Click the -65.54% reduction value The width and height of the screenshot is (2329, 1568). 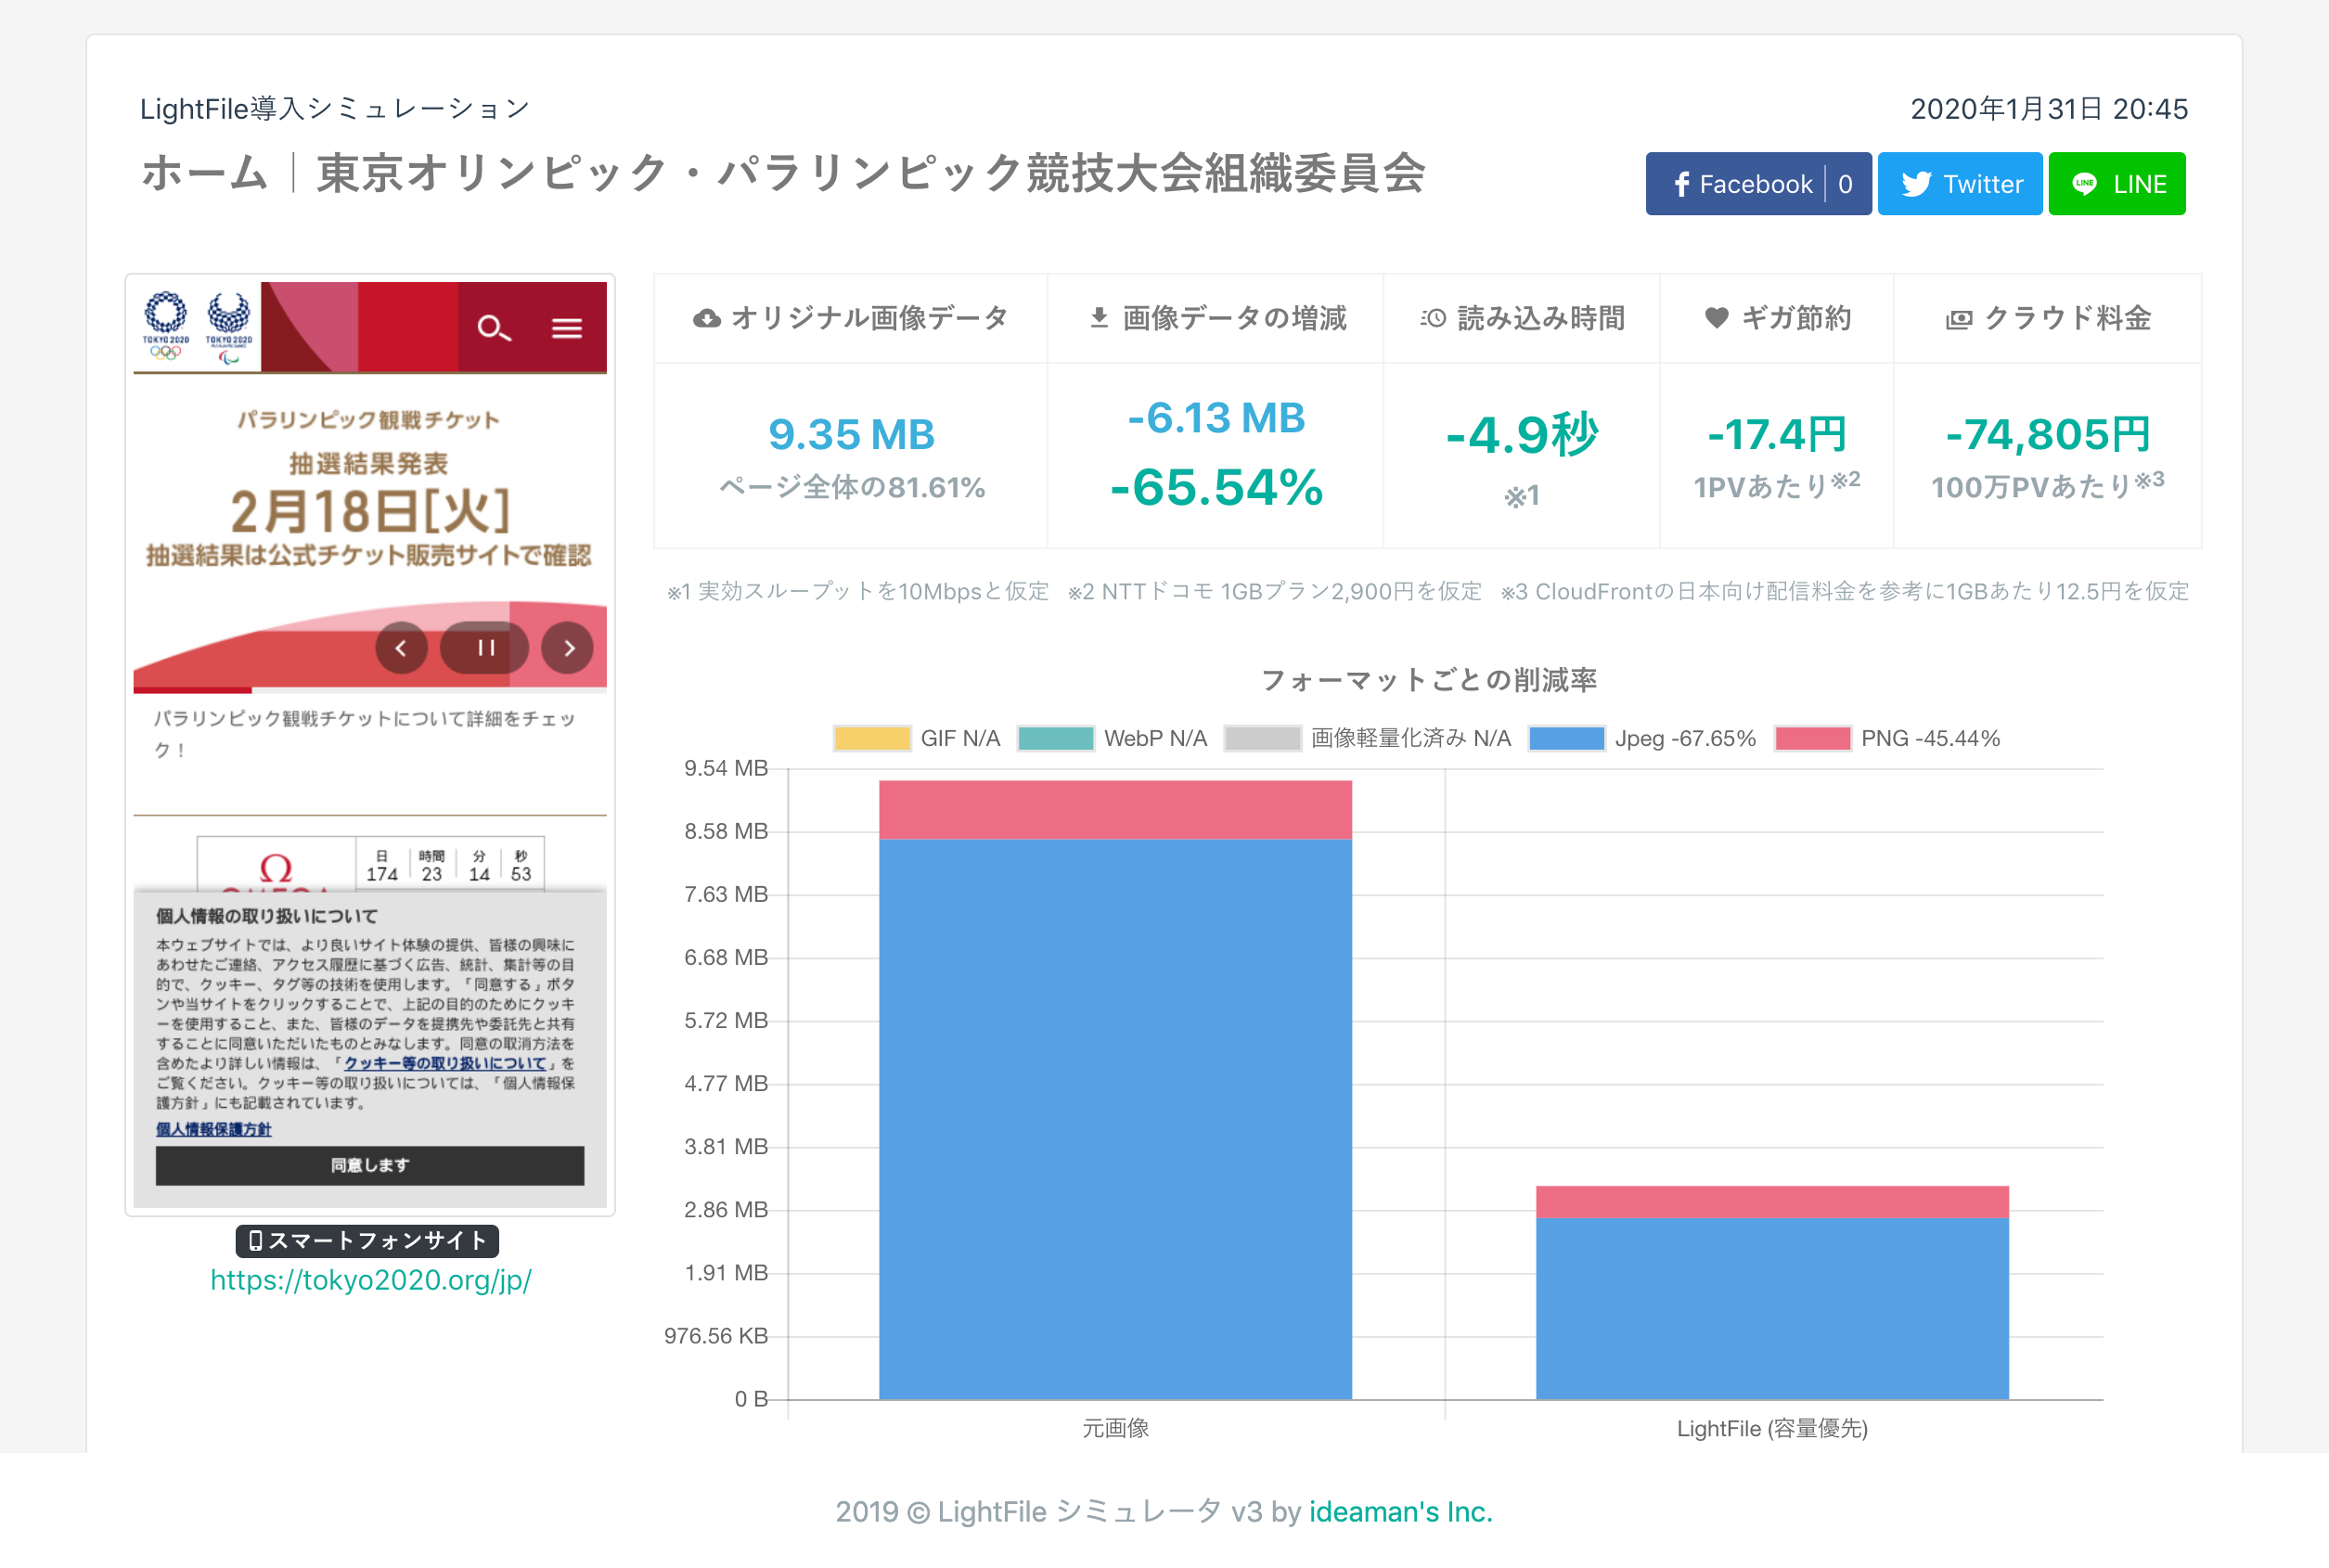pos(1217,487)
